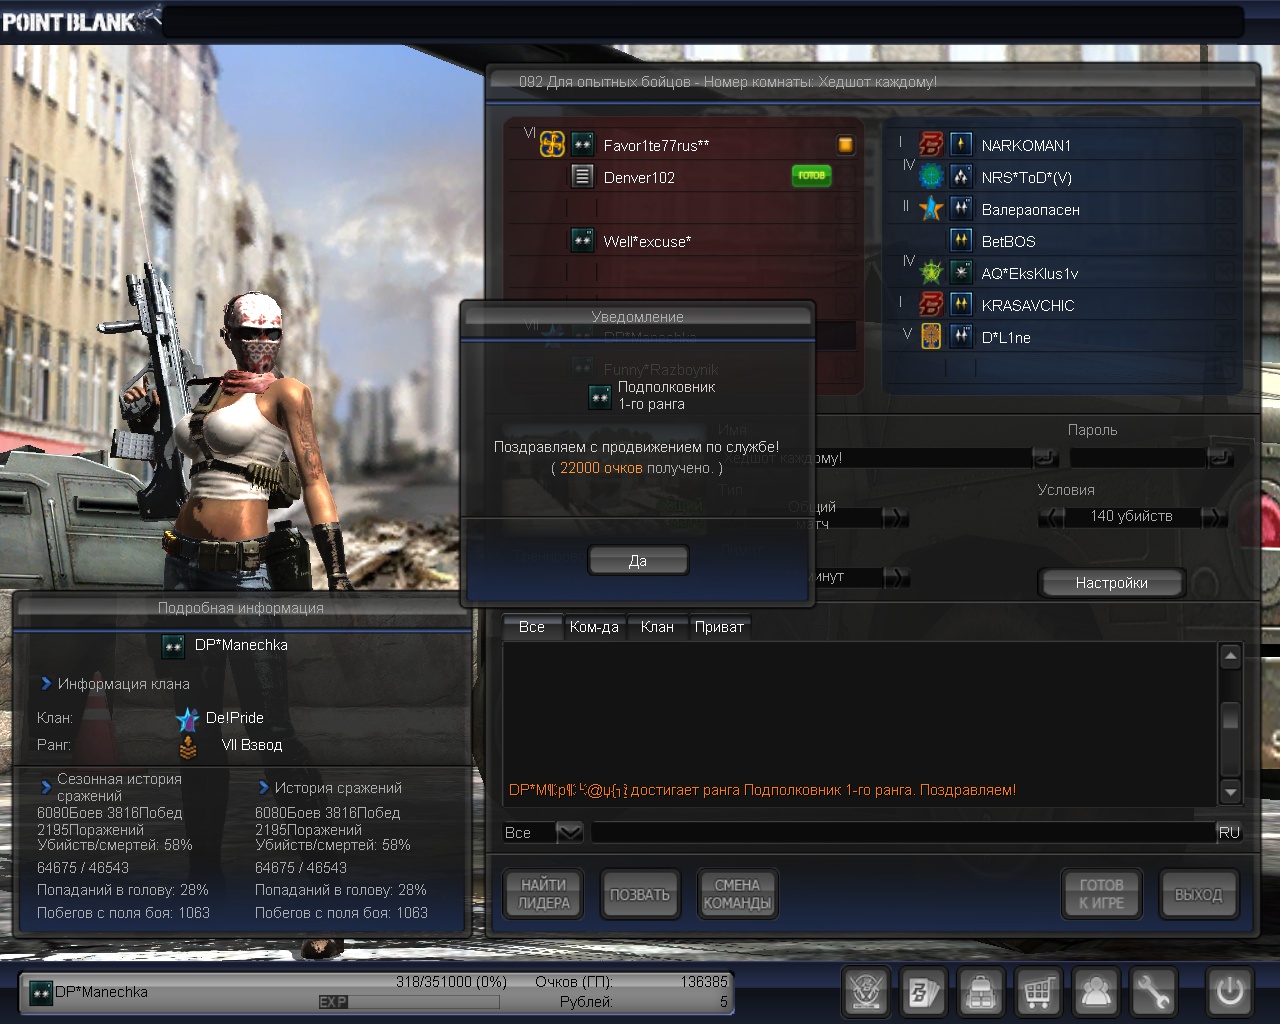Open the shop cart icon
Screen dimensions: 1280x1024
tap(1039, 992)
